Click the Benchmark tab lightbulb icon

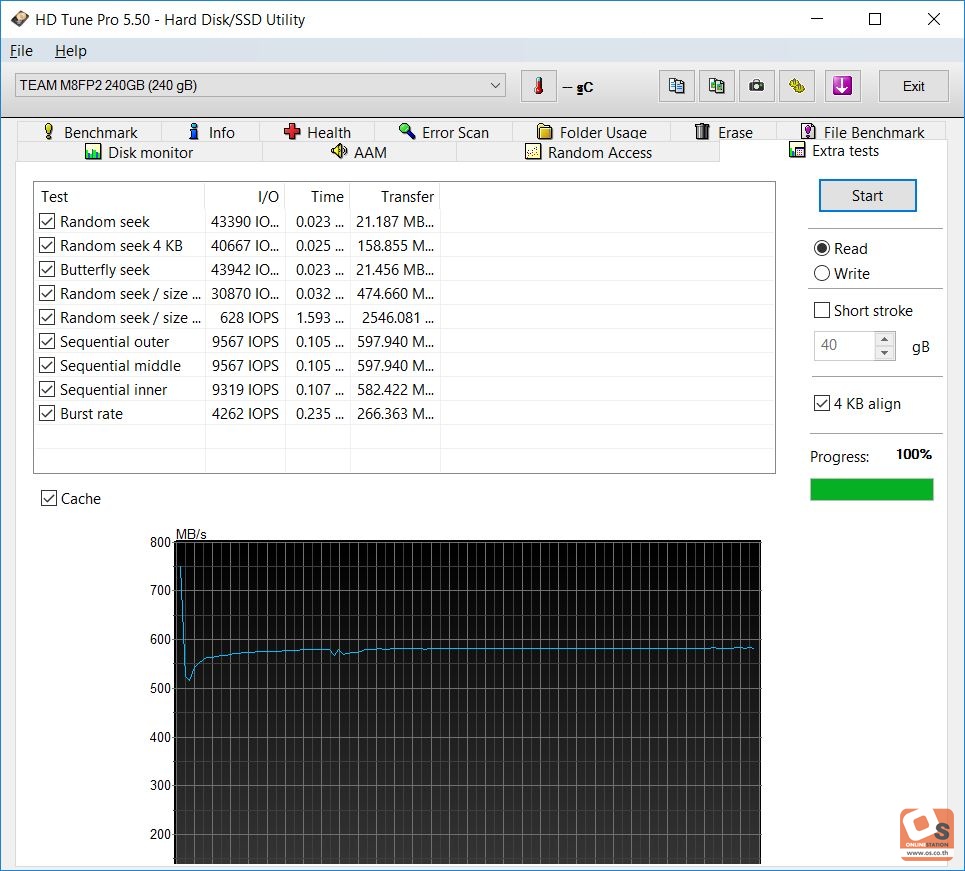(x=49, y=132)
